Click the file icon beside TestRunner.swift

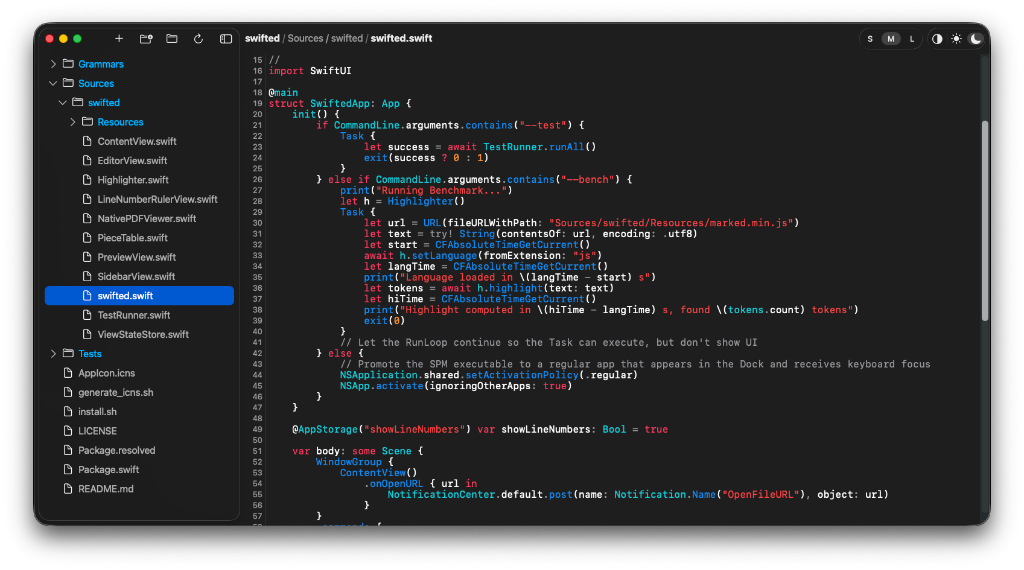87,315
